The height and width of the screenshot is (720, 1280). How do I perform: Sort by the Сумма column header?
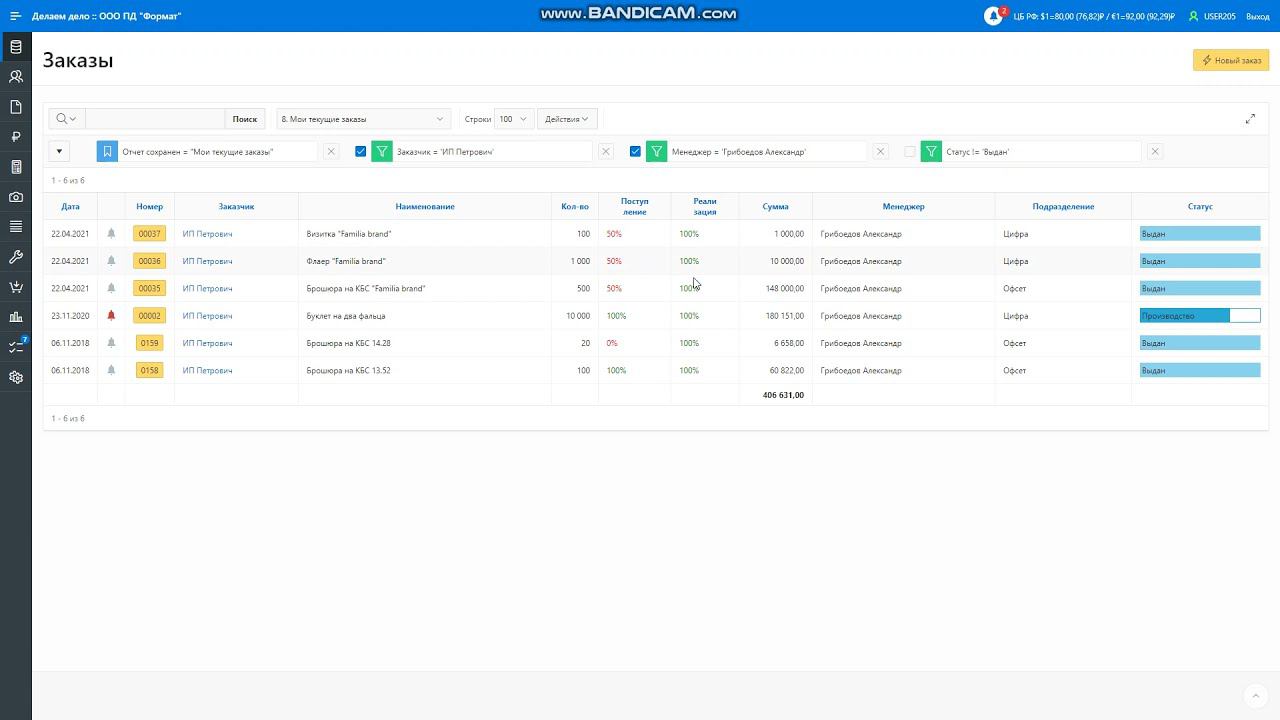tap(775, 207)
